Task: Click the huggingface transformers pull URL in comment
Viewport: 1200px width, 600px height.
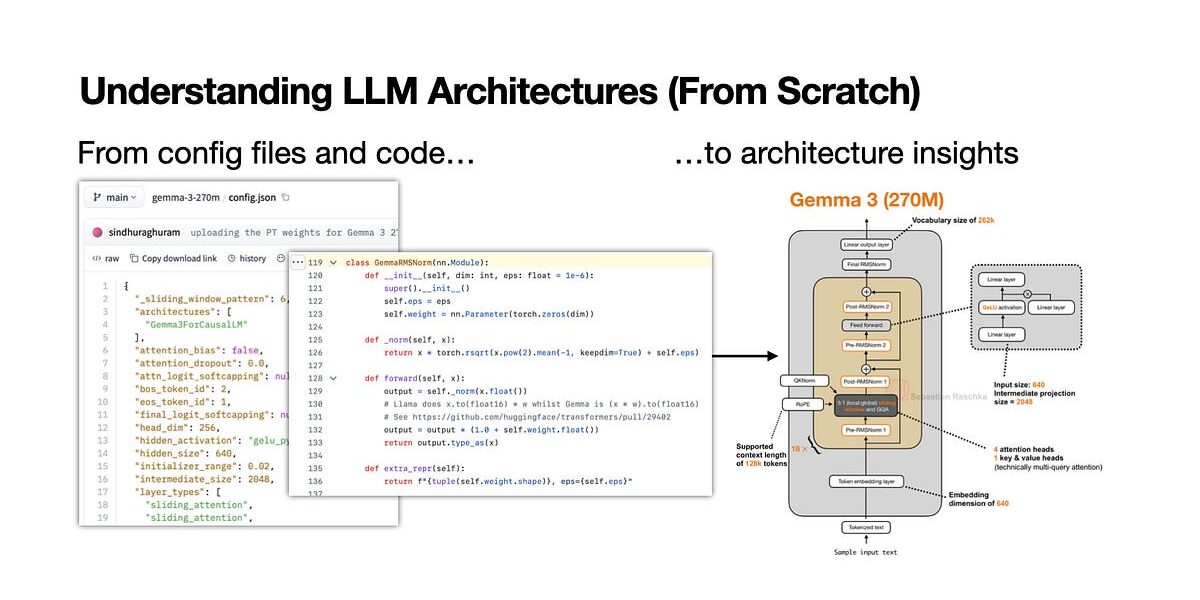Action: click(535, 418)
